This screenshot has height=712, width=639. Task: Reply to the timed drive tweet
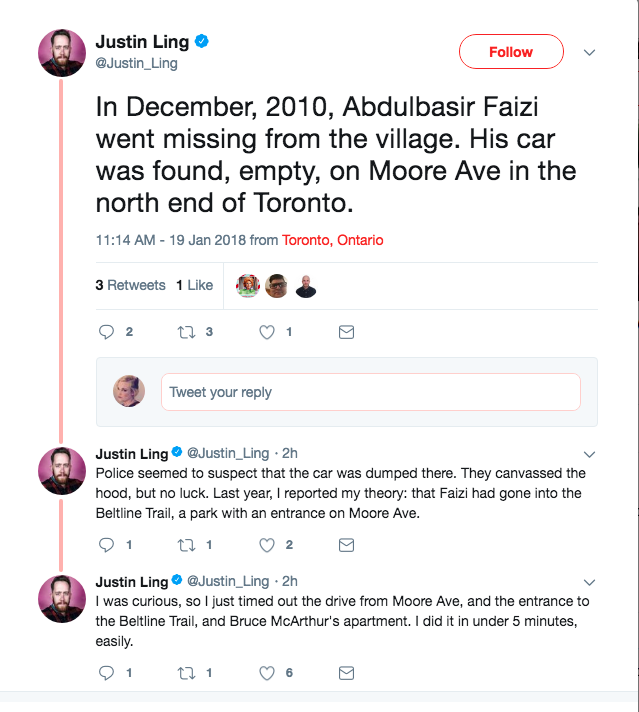pos(108,673)
